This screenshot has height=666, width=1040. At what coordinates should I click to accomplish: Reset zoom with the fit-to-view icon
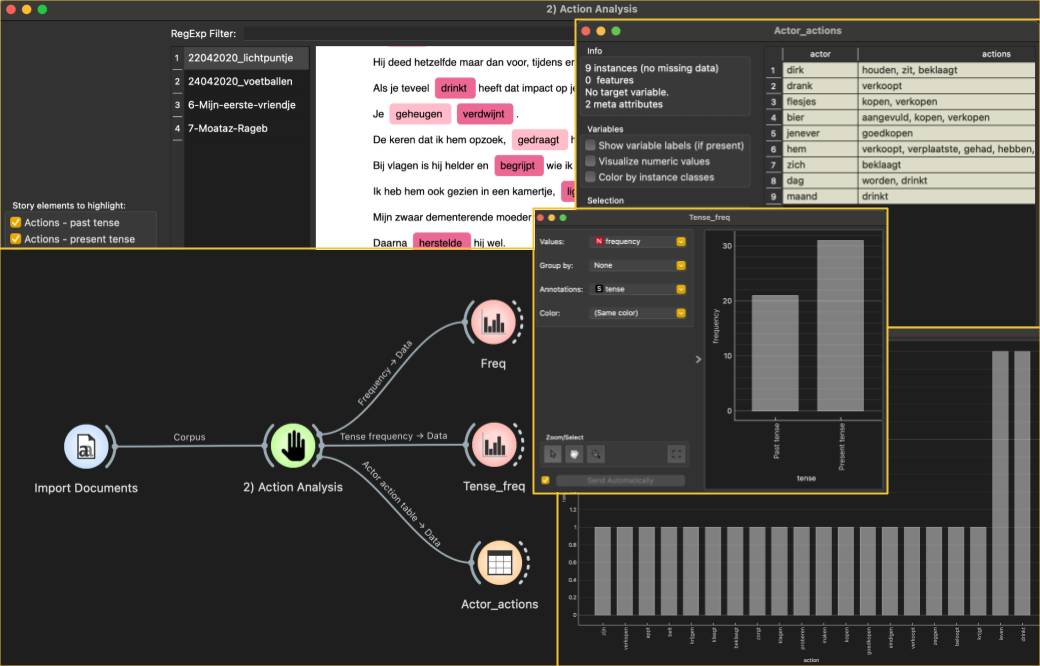pos(675,454)
